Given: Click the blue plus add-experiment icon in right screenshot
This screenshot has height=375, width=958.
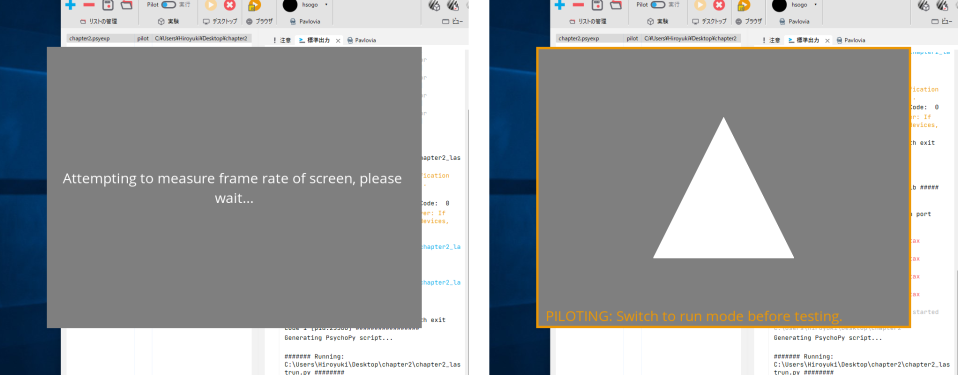Looking at the screenshot, I should tap(559, 5).
